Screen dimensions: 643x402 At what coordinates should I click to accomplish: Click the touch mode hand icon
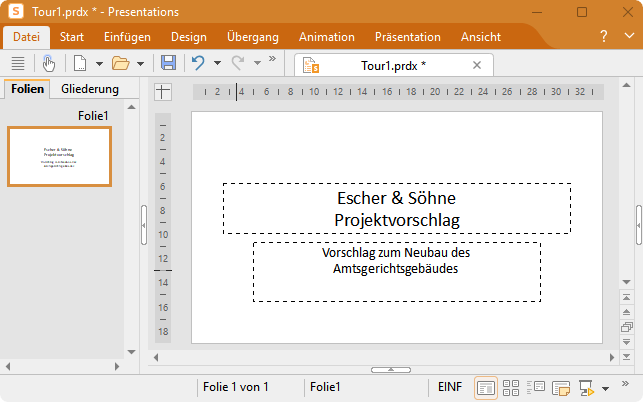pyautogui.click(x=48, y=64)
